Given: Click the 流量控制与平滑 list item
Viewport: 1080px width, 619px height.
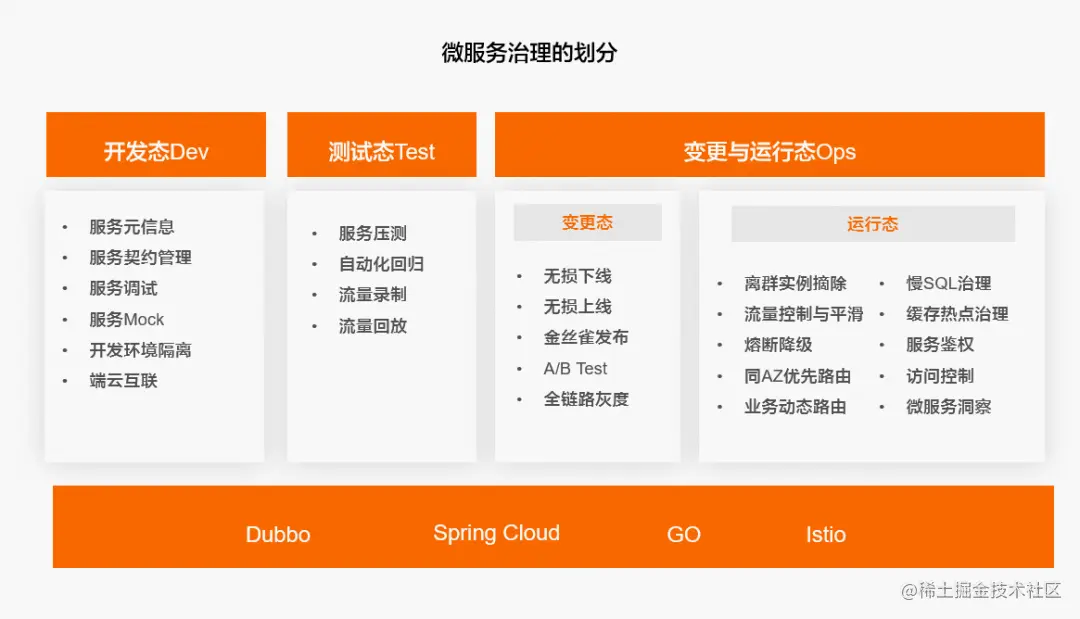Looking at the screenshot, I should pos(804,314).
